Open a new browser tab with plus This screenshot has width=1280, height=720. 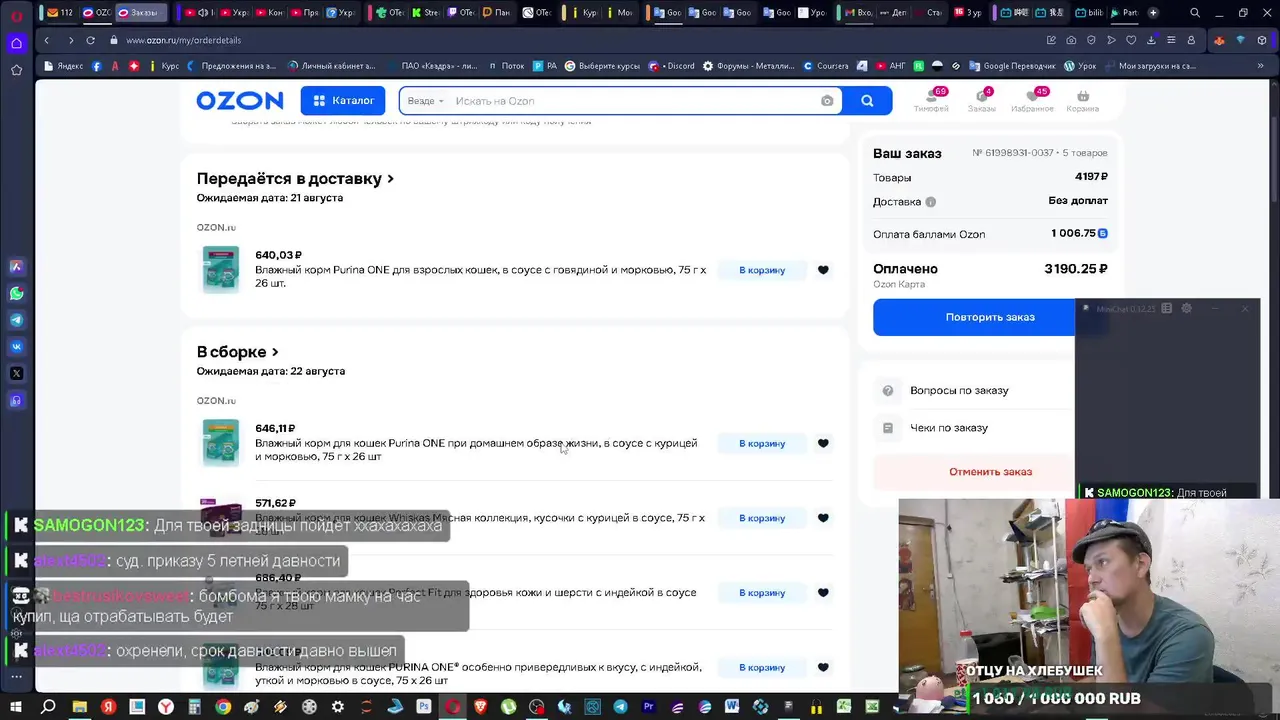coord(1153,13)
